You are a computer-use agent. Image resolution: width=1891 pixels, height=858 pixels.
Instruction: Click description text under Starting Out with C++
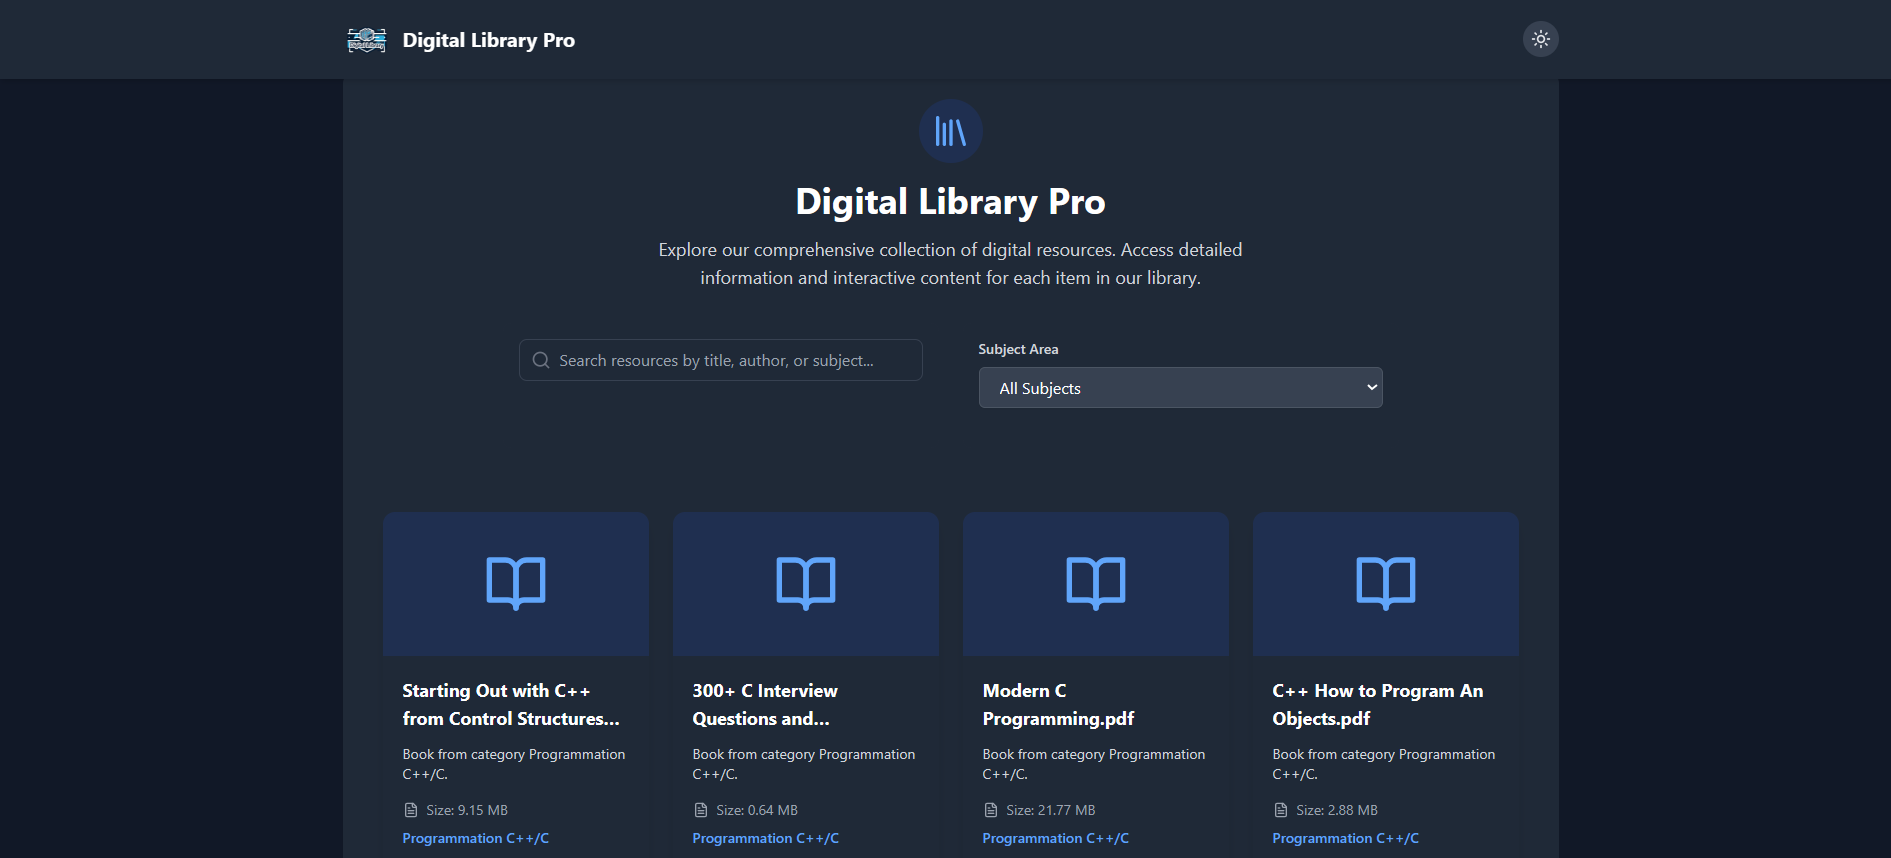(513, 764)
